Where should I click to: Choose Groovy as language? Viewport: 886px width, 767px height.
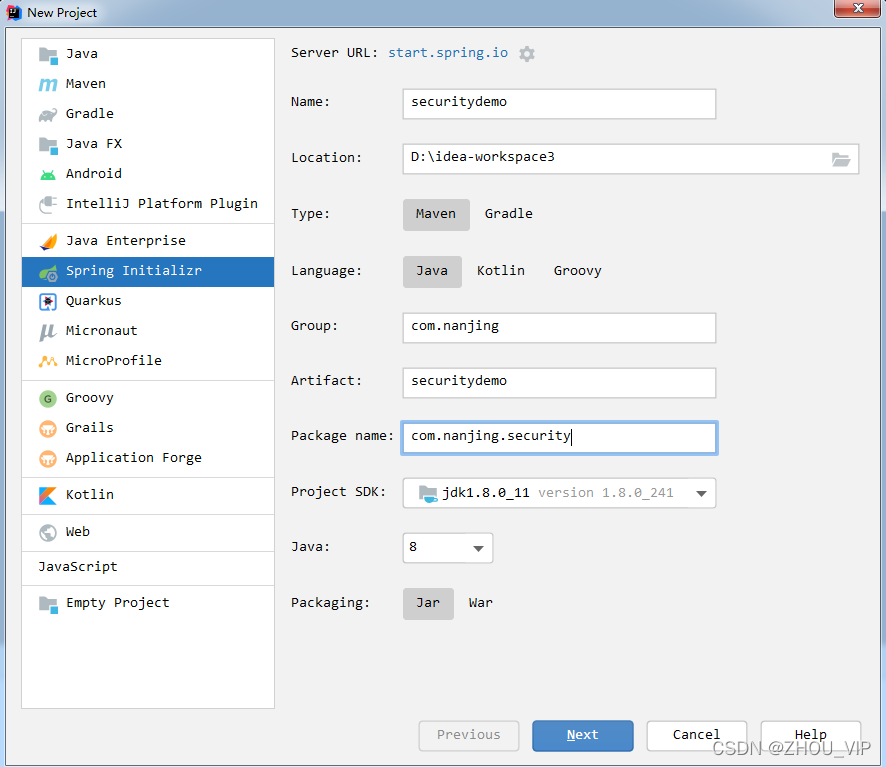pyautogui.click(x=577, y=271)
